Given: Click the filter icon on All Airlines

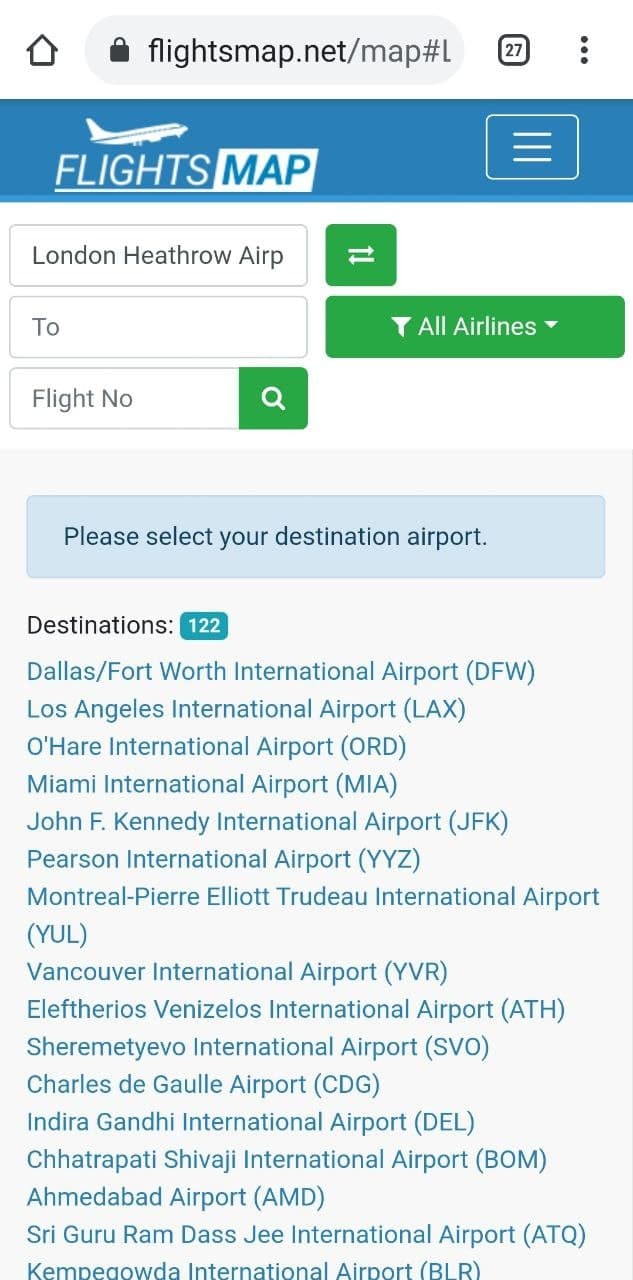Looking at the screenshot, I should [402, 326].
